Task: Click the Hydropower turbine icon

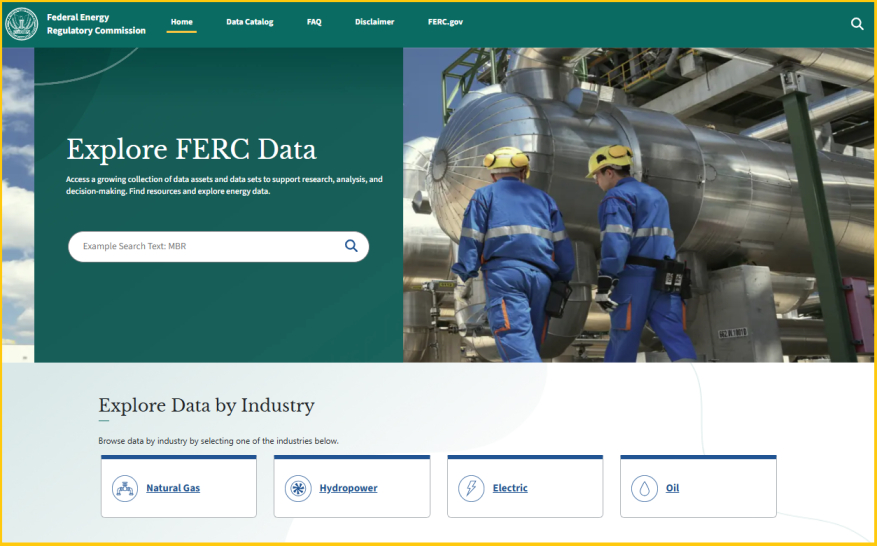Action: [298, 488]
